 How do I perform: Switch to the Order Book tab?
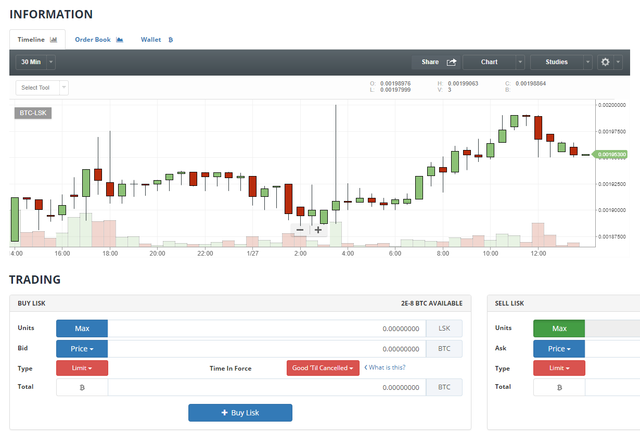click(x=98, y=39)
